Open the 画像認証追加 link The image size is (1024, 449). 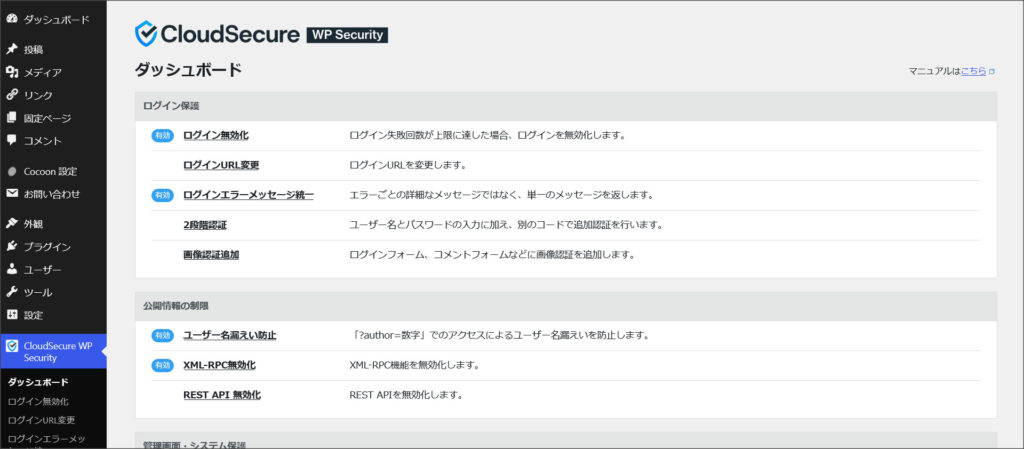click(x=211, y=255)
